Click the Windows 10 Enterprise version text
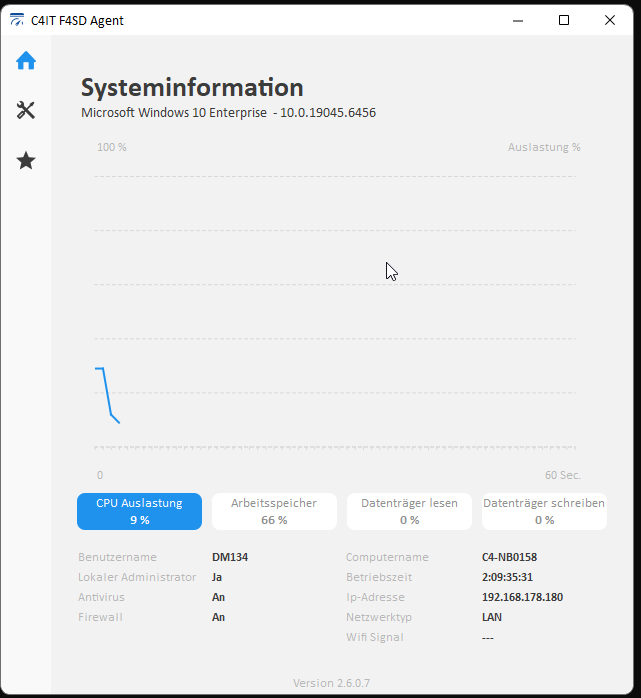Image resolution: width=641 pixels, height=698 pixels. pyautogui.click(x=228, y=113)
